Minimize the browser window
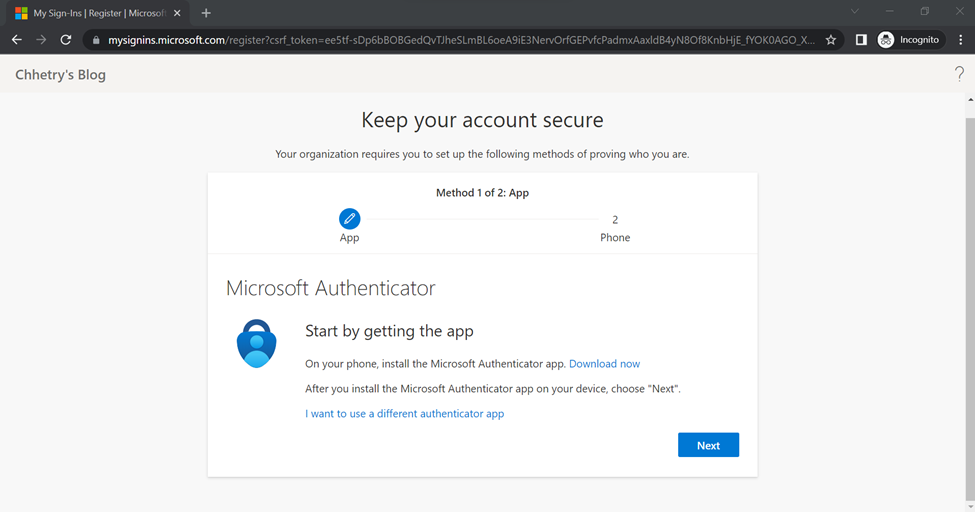 point(890,11)
